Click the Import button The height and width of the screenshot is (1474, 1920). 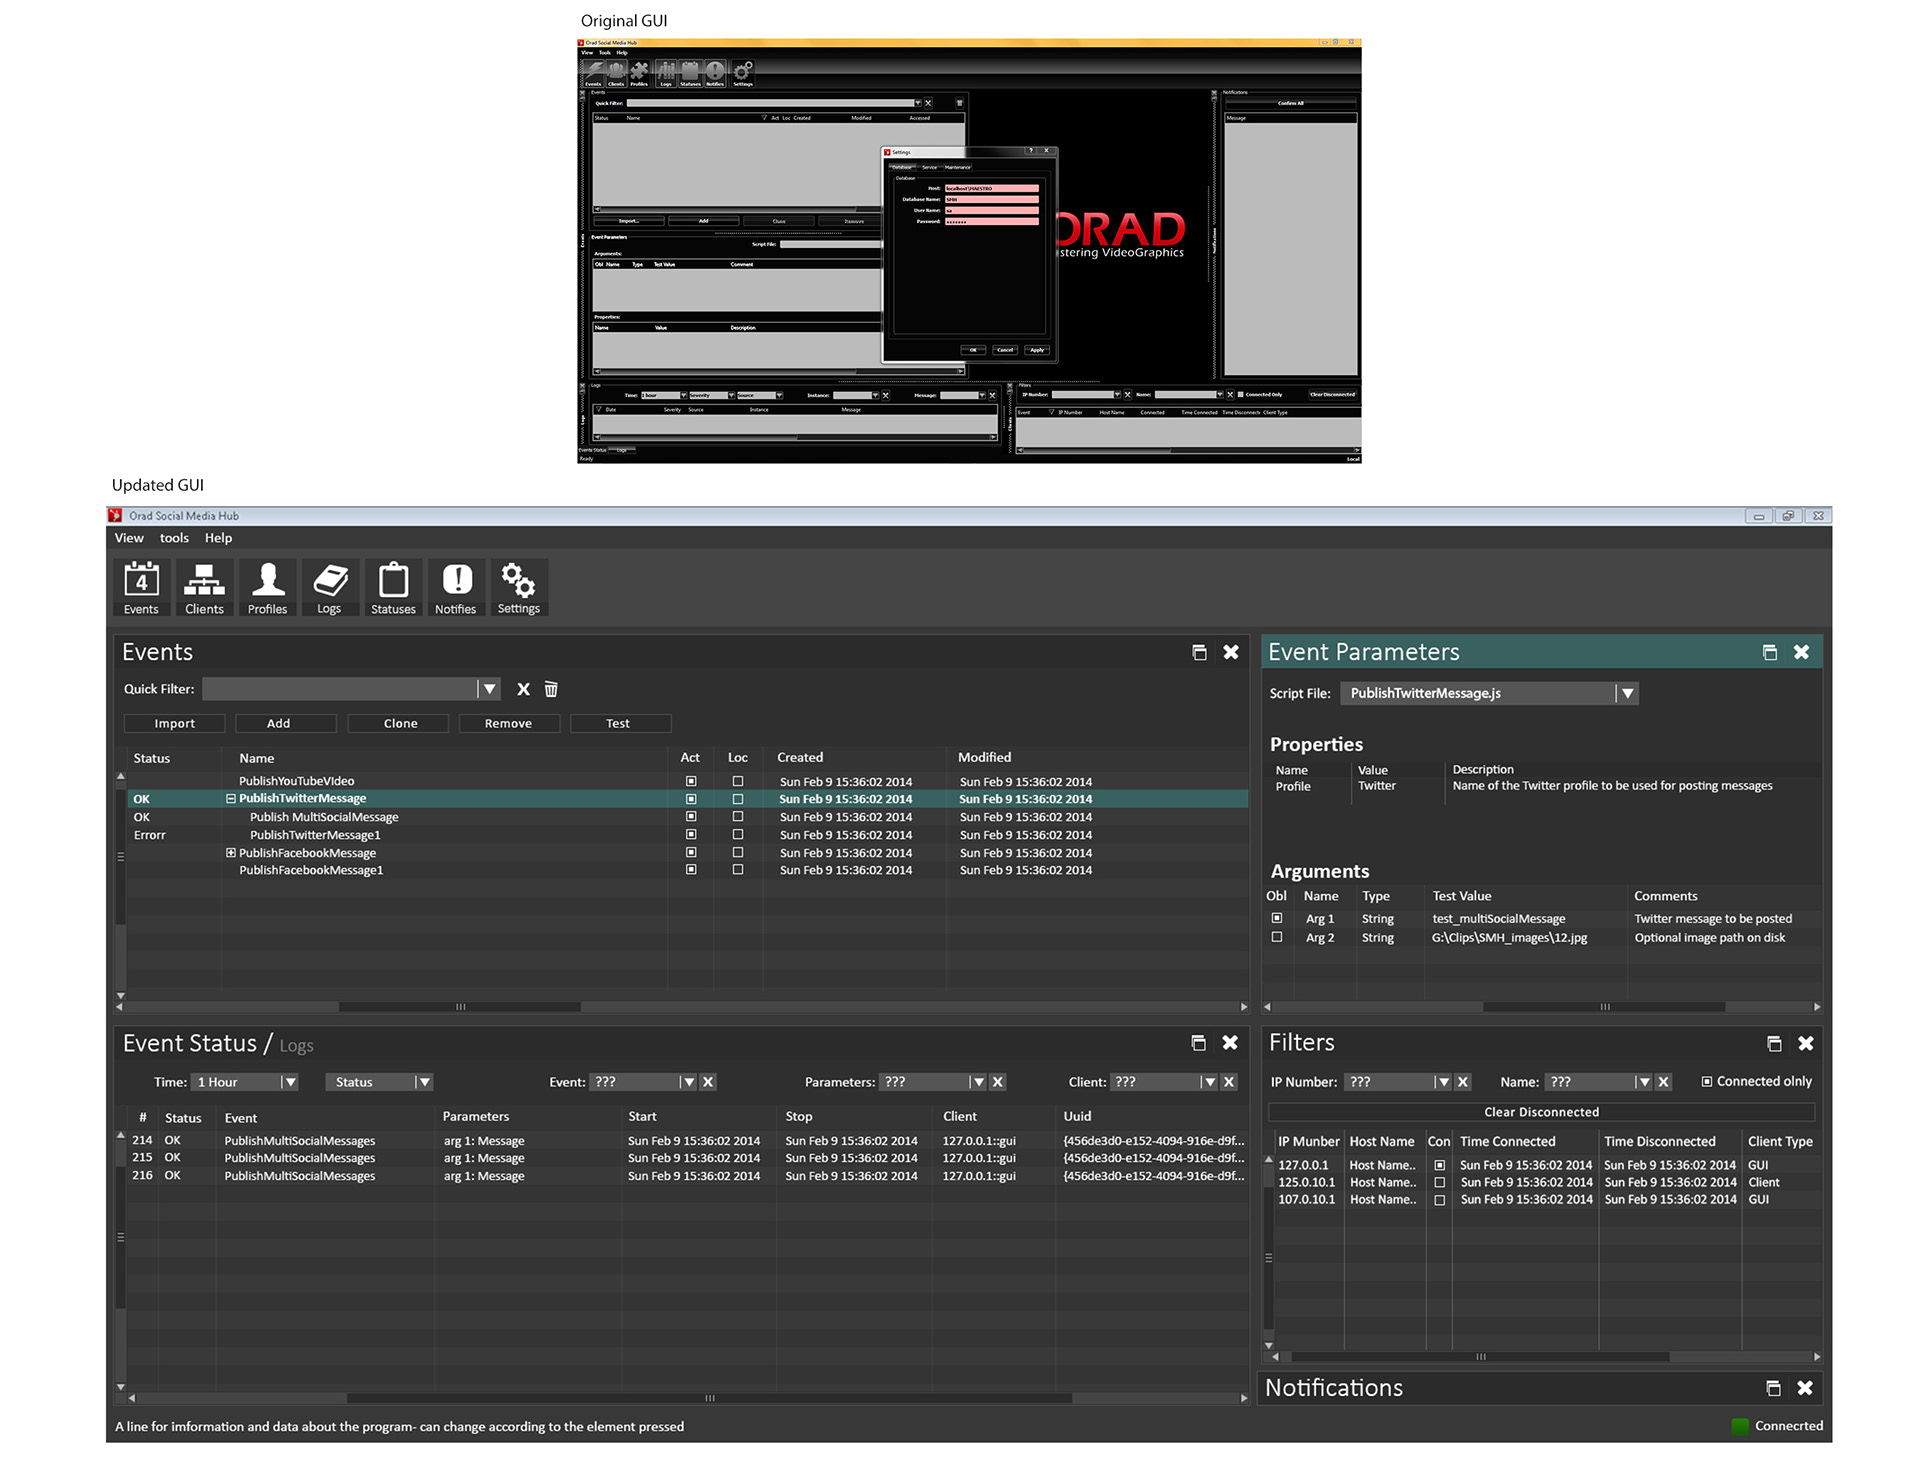(174, 723)
